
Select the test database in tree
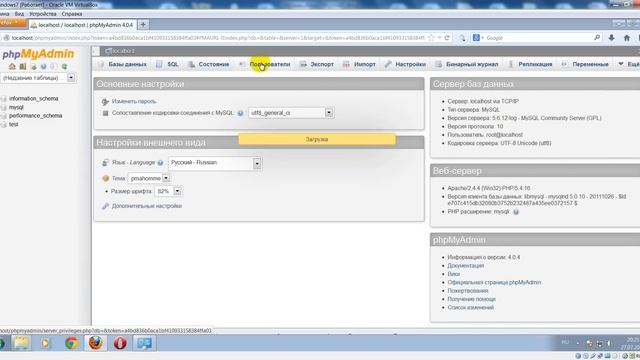click(13, 124)
